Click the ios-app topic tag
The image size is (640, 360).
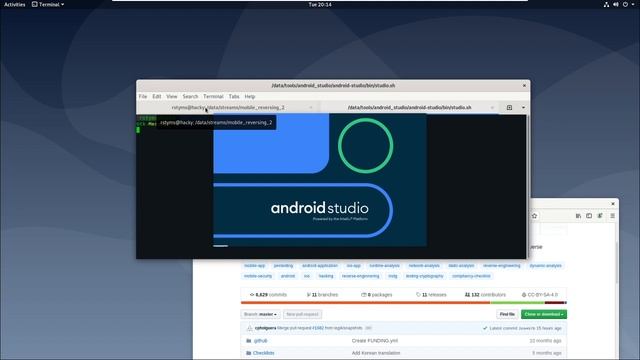[x=353, y=266]
